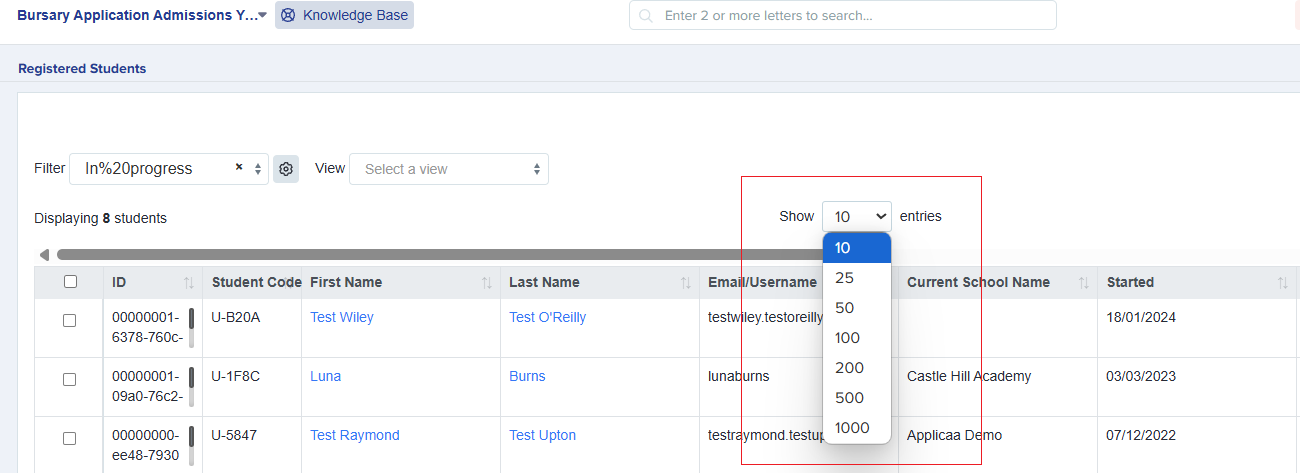This screenshot has height=473, width=1300.
Task: Choose 10 entries option
Action: (x=857, y=248)
